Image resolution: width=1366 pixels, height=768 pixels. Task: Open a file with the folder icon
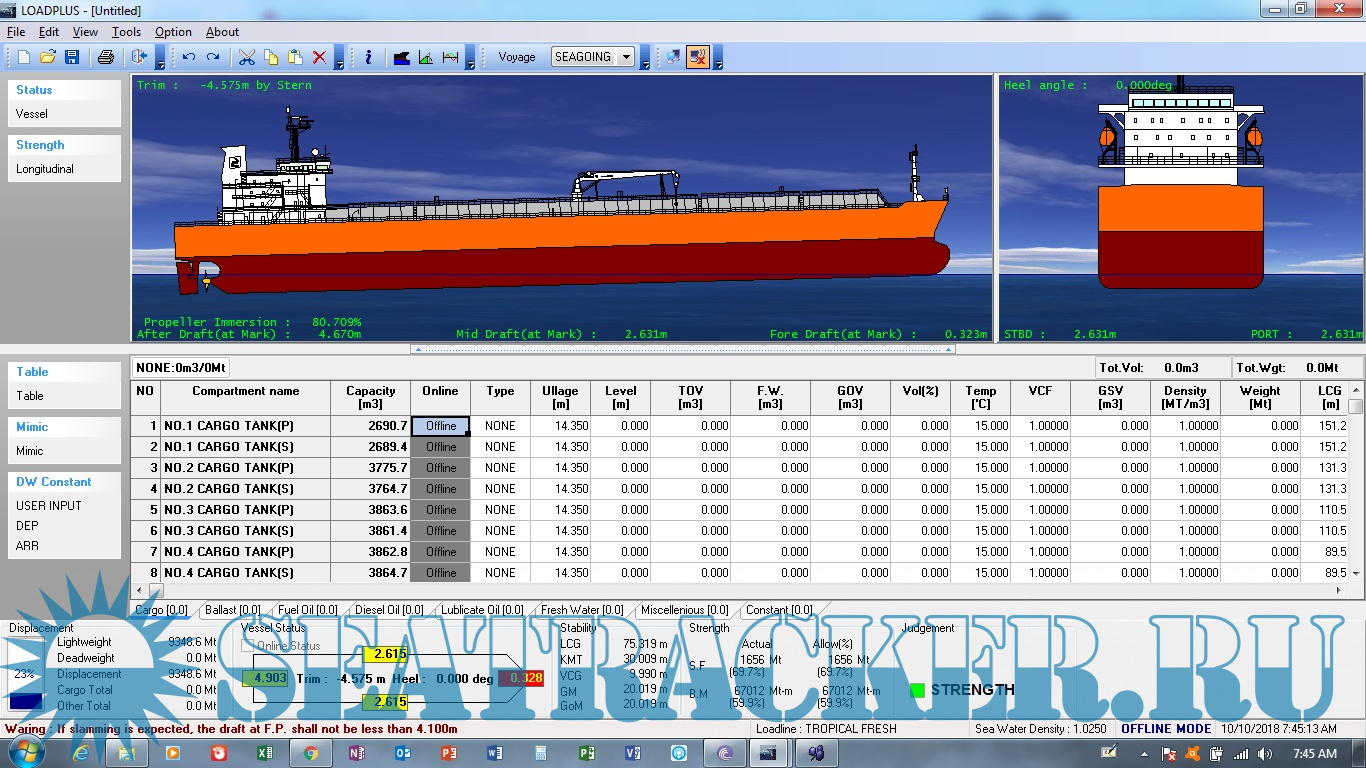[x=48, y=57]
